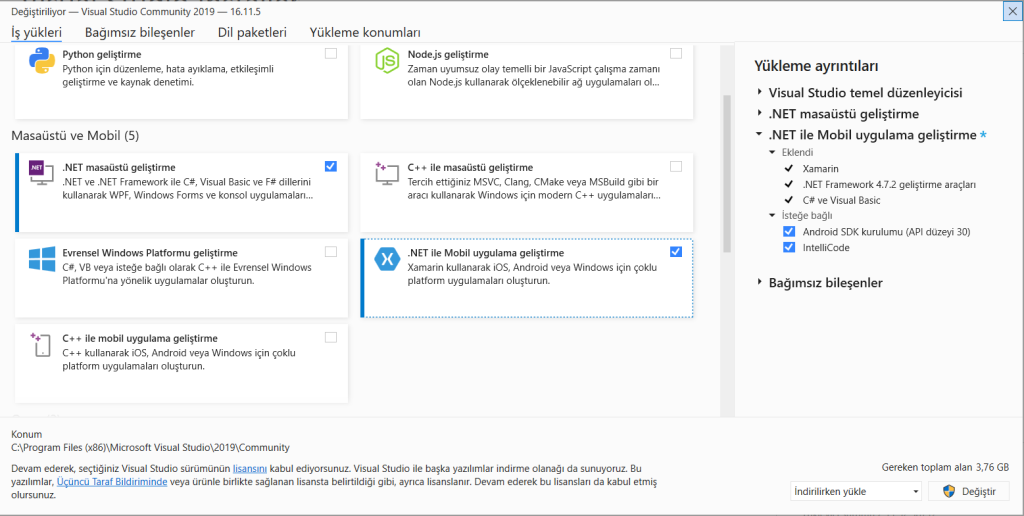1024x516 pixels.
Task: Click the .NET masaüstü geliştirme icon
Action: coord(40,174)
